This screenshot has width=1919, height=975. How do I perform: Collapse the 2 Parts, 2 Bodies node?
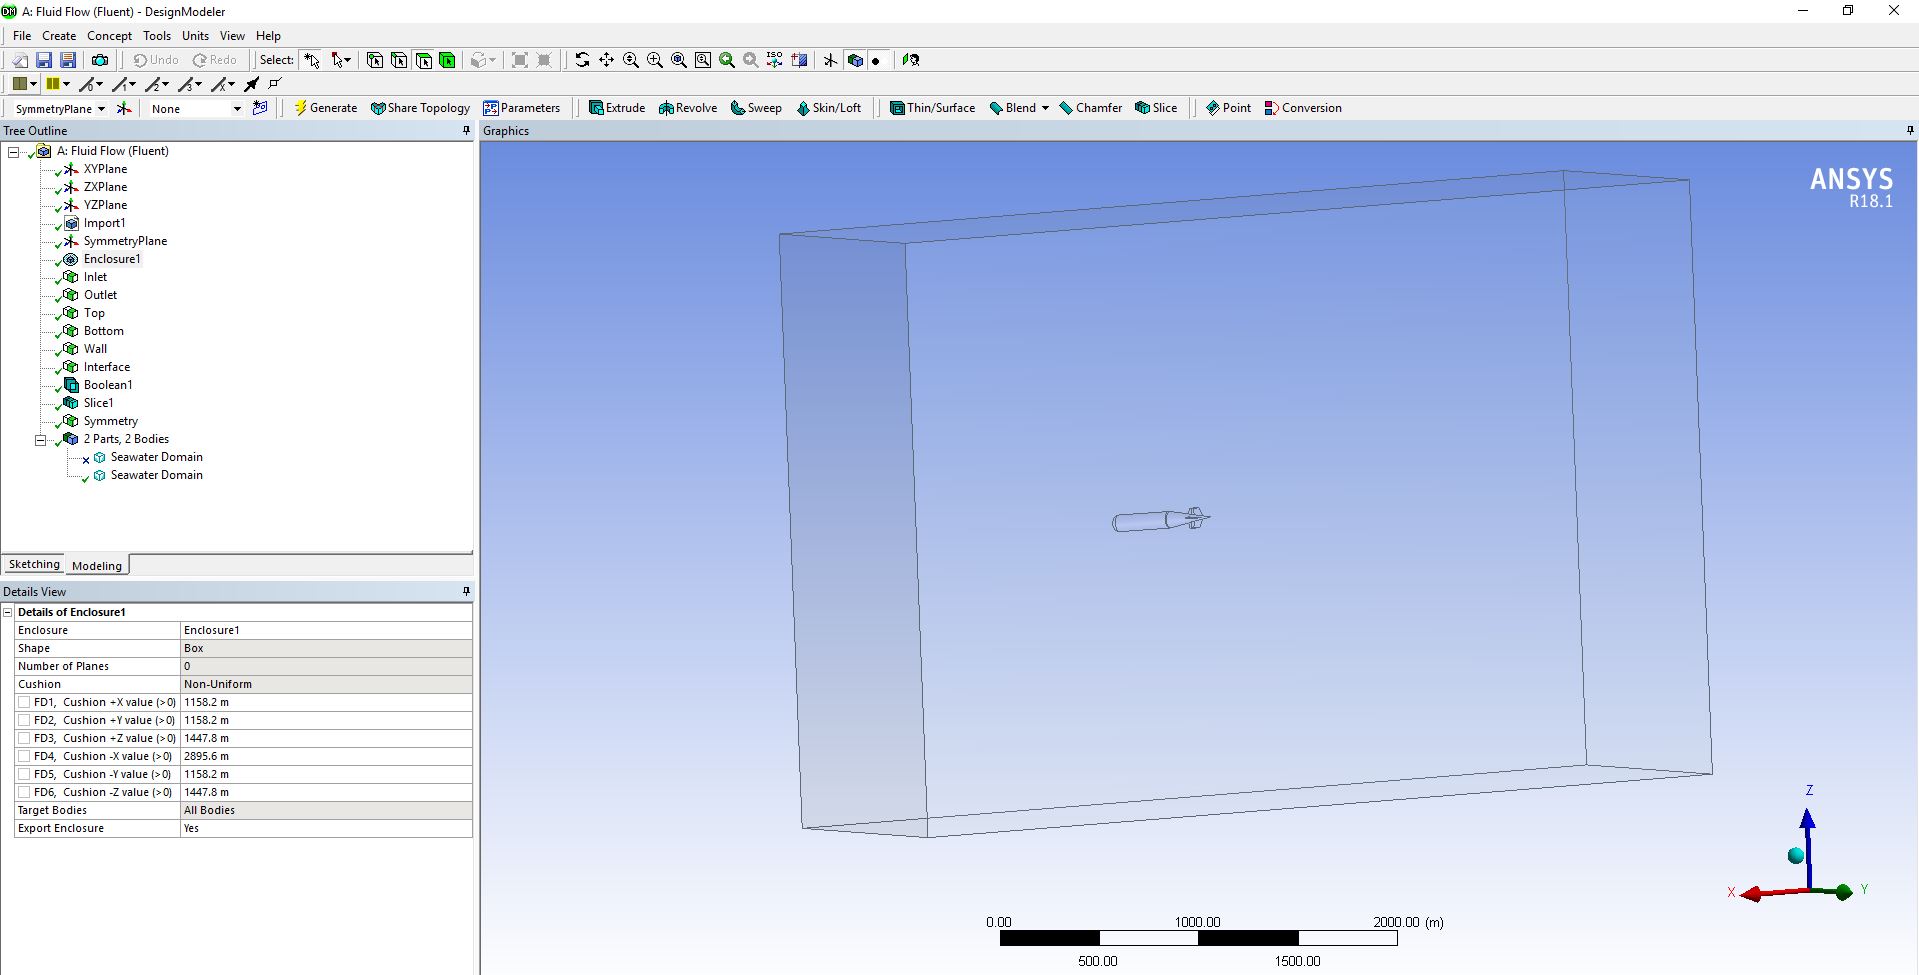40,440
